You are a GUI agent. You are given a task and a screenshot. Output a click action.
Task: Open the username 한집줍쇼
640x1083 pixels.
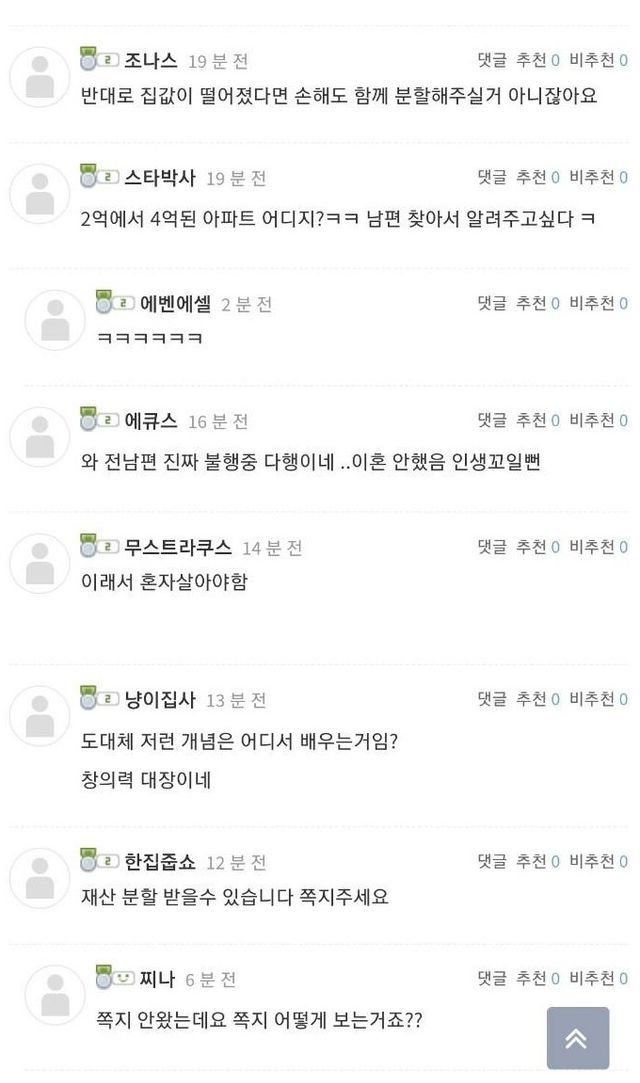click(x=159, y=862)
